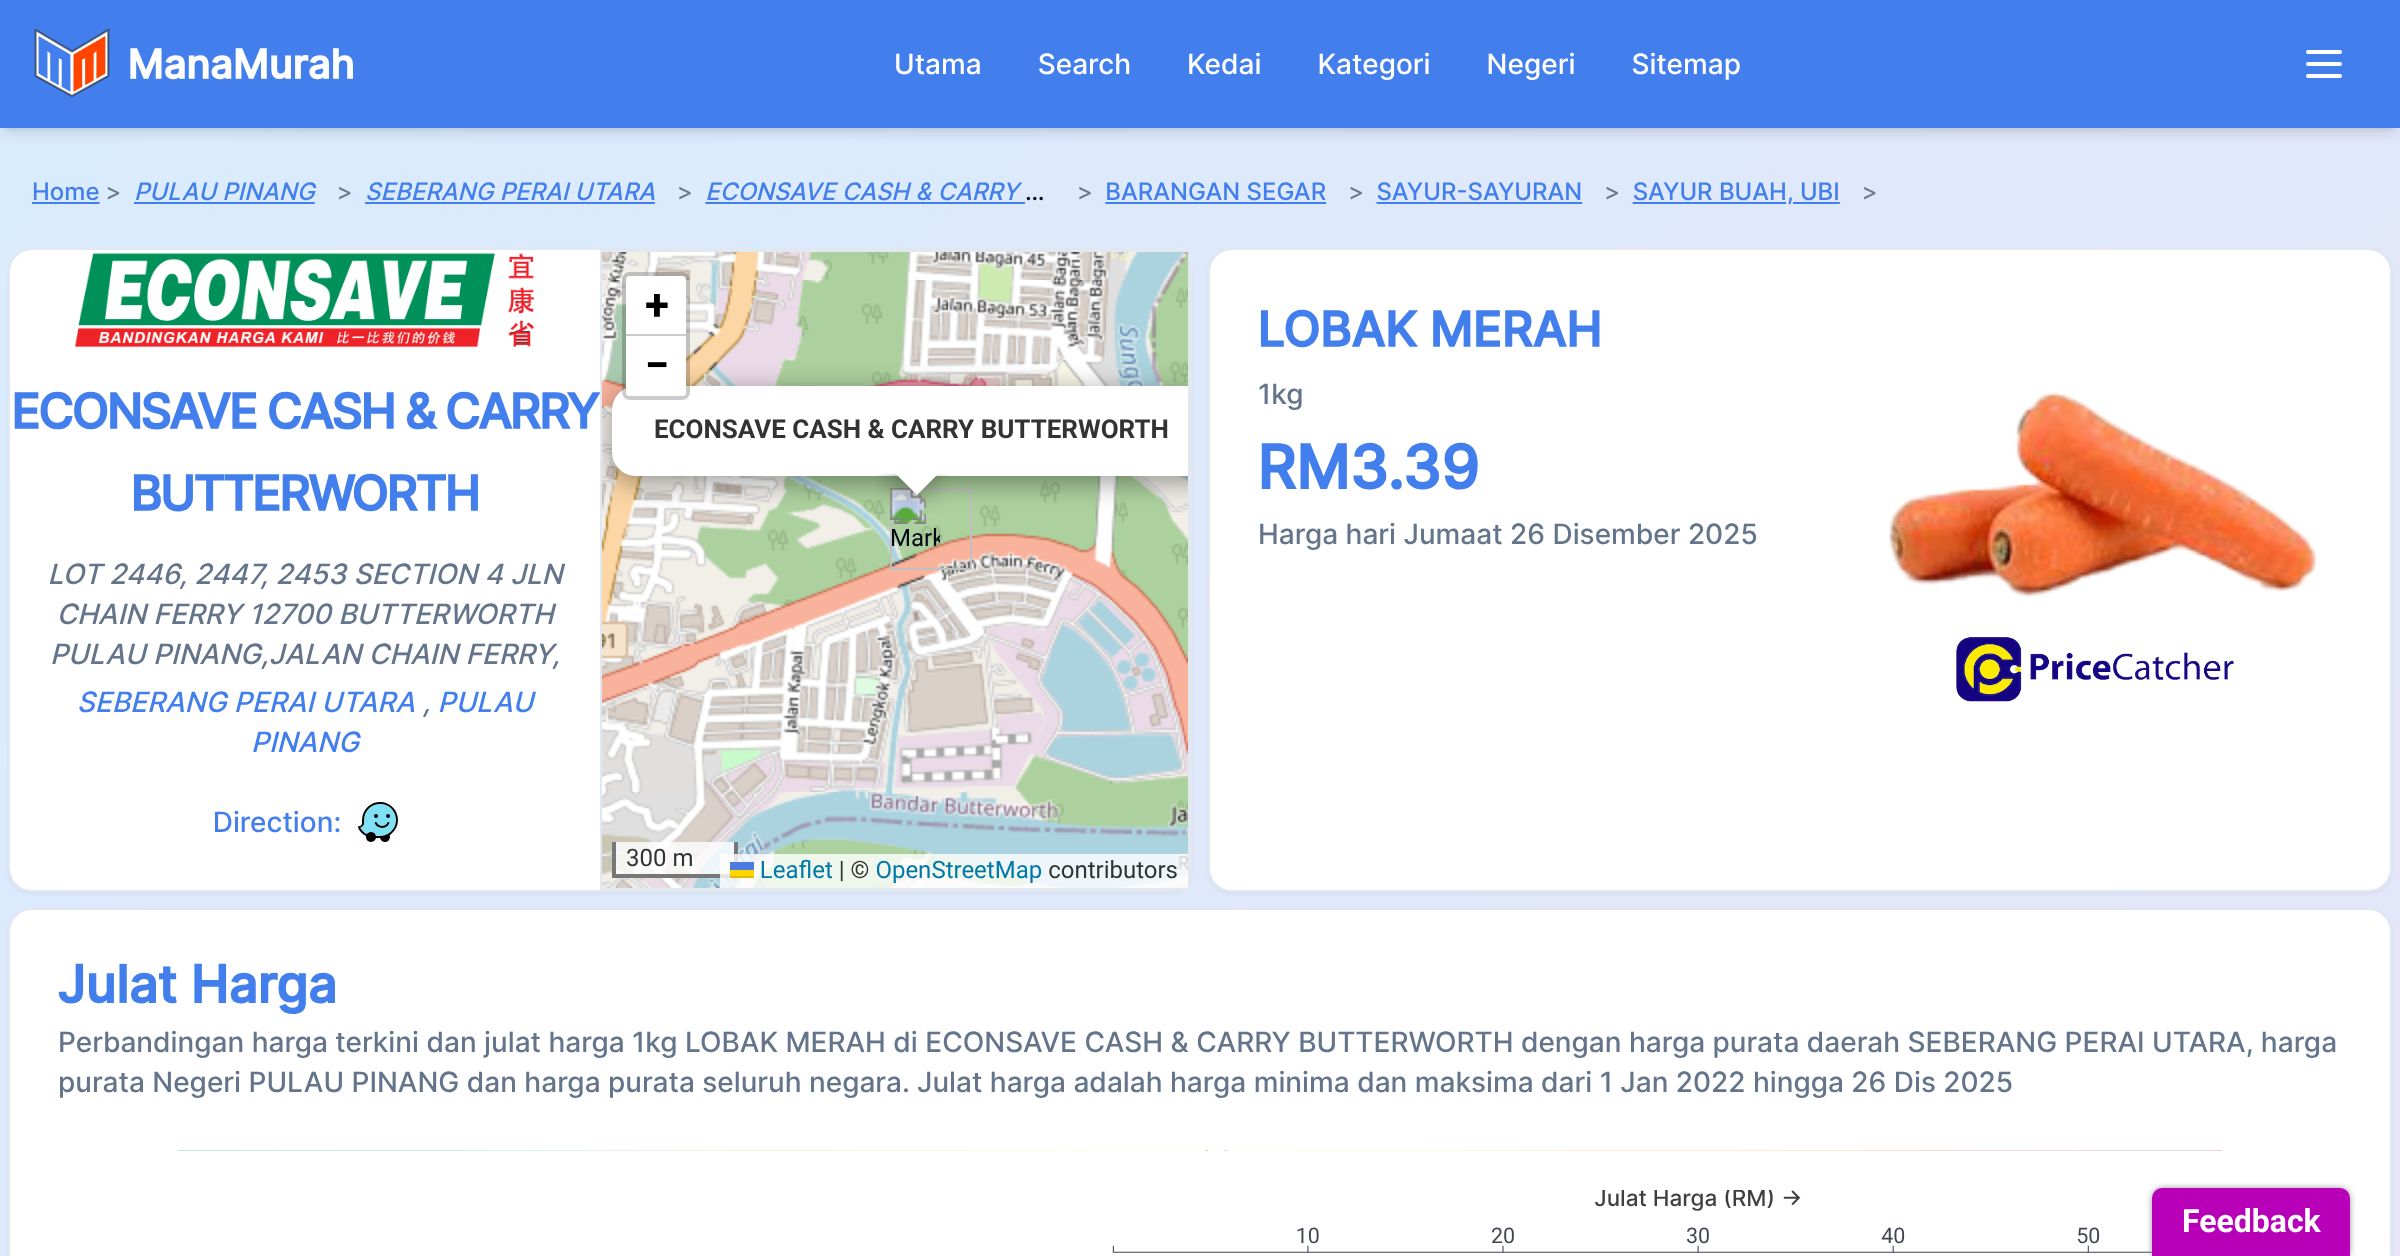Navigate to Negeri page
Screen dimensions: 2400x1256
[1530, 64]
